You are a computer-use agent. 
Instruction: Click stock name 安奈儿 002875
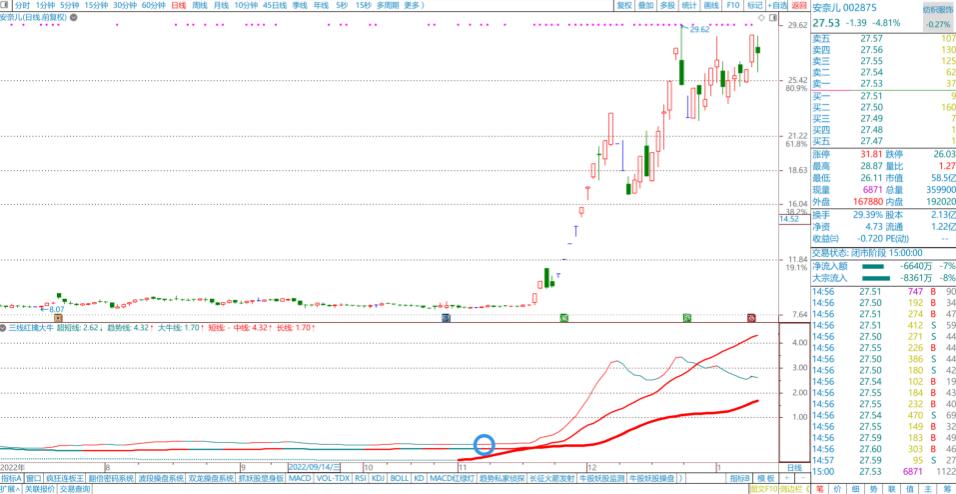pyautogui.click(x=844, y=8)
